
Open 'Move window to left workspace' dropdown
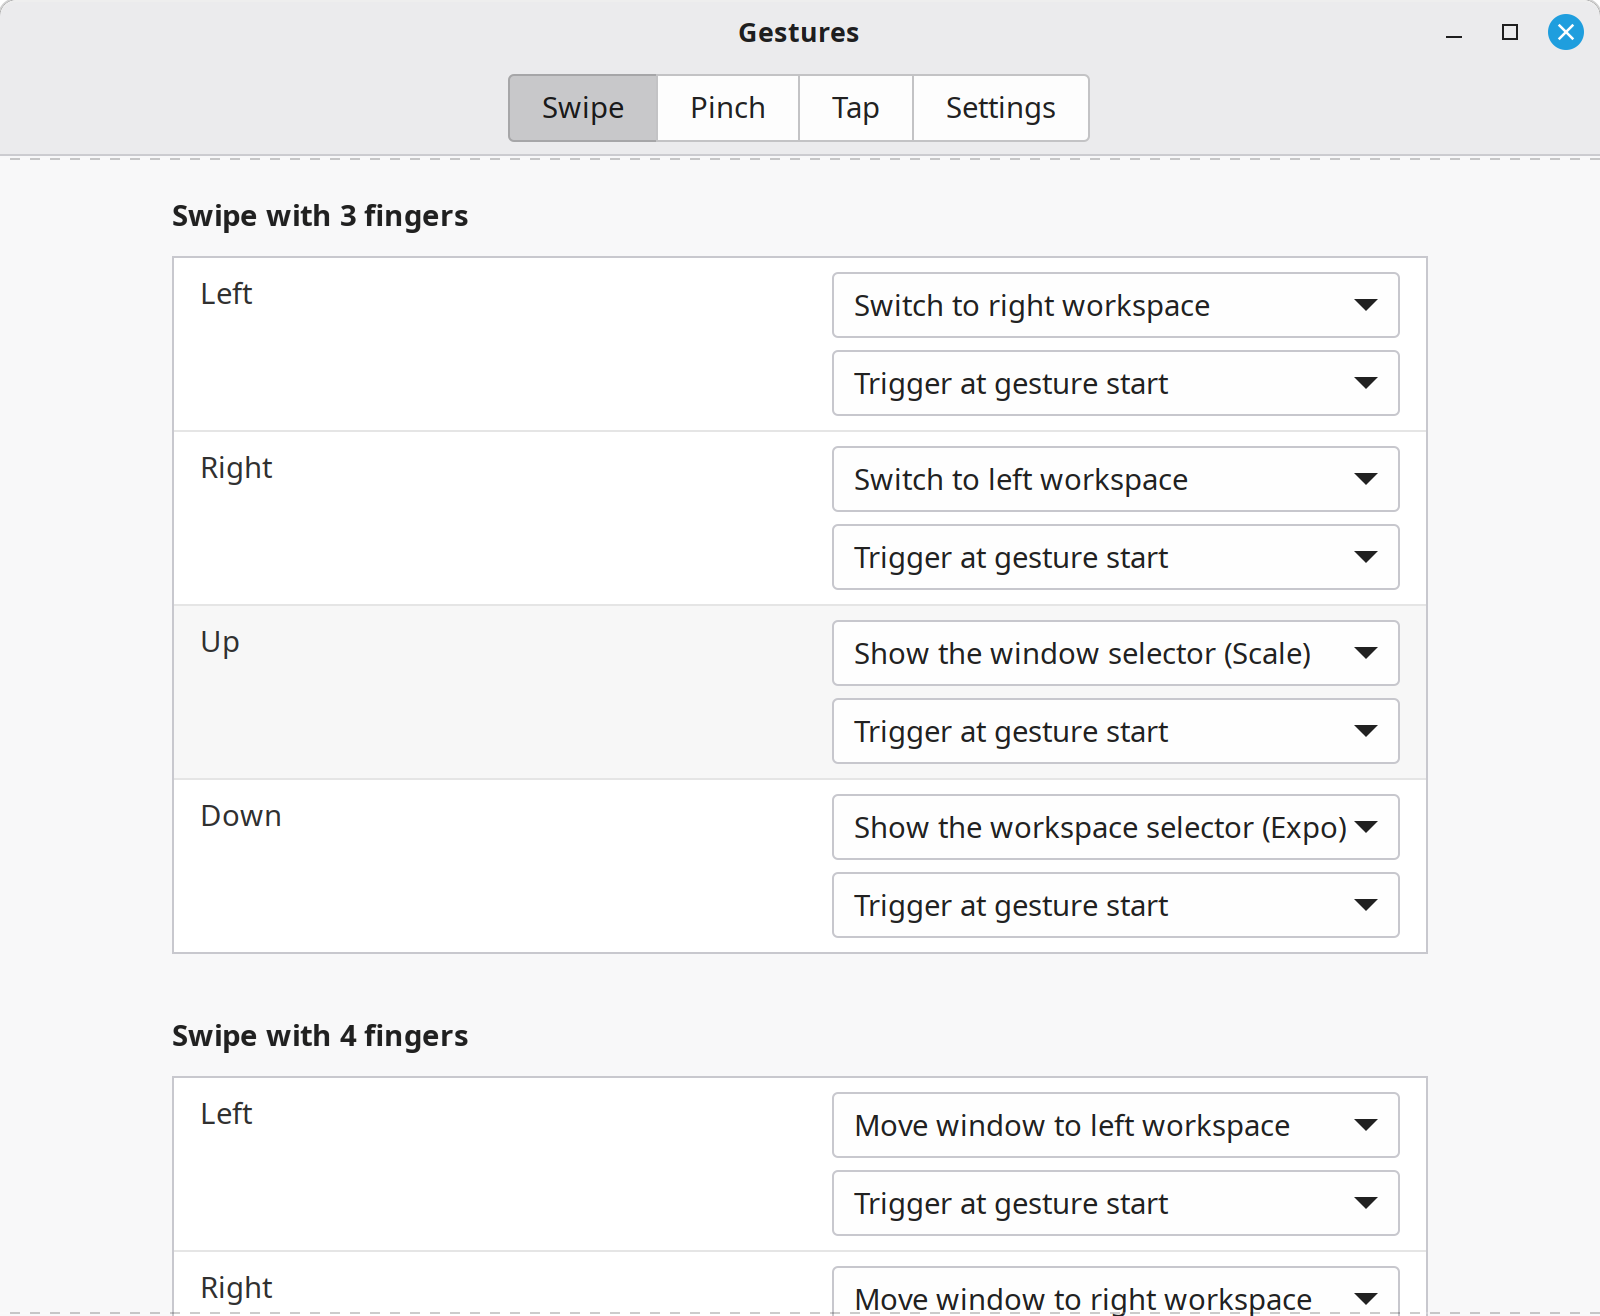pyautogui.click(x=1116, y=1125)
